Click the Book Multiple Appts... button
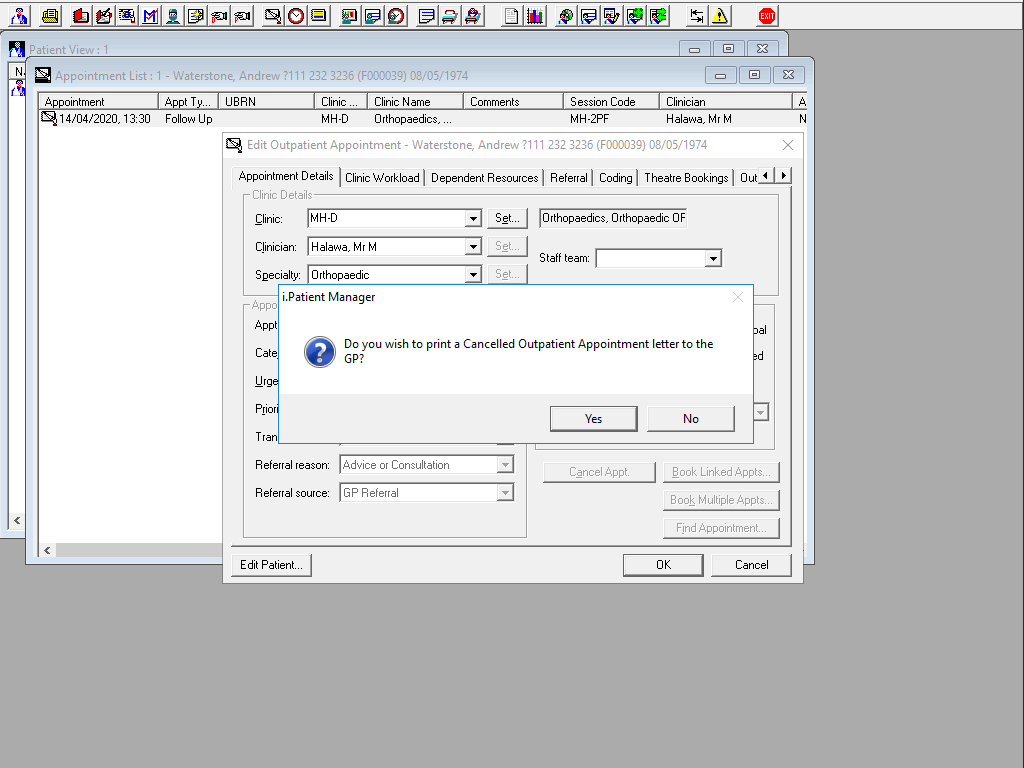Image resolution: width=1024 pixels, height=768 pixels. 721,500
